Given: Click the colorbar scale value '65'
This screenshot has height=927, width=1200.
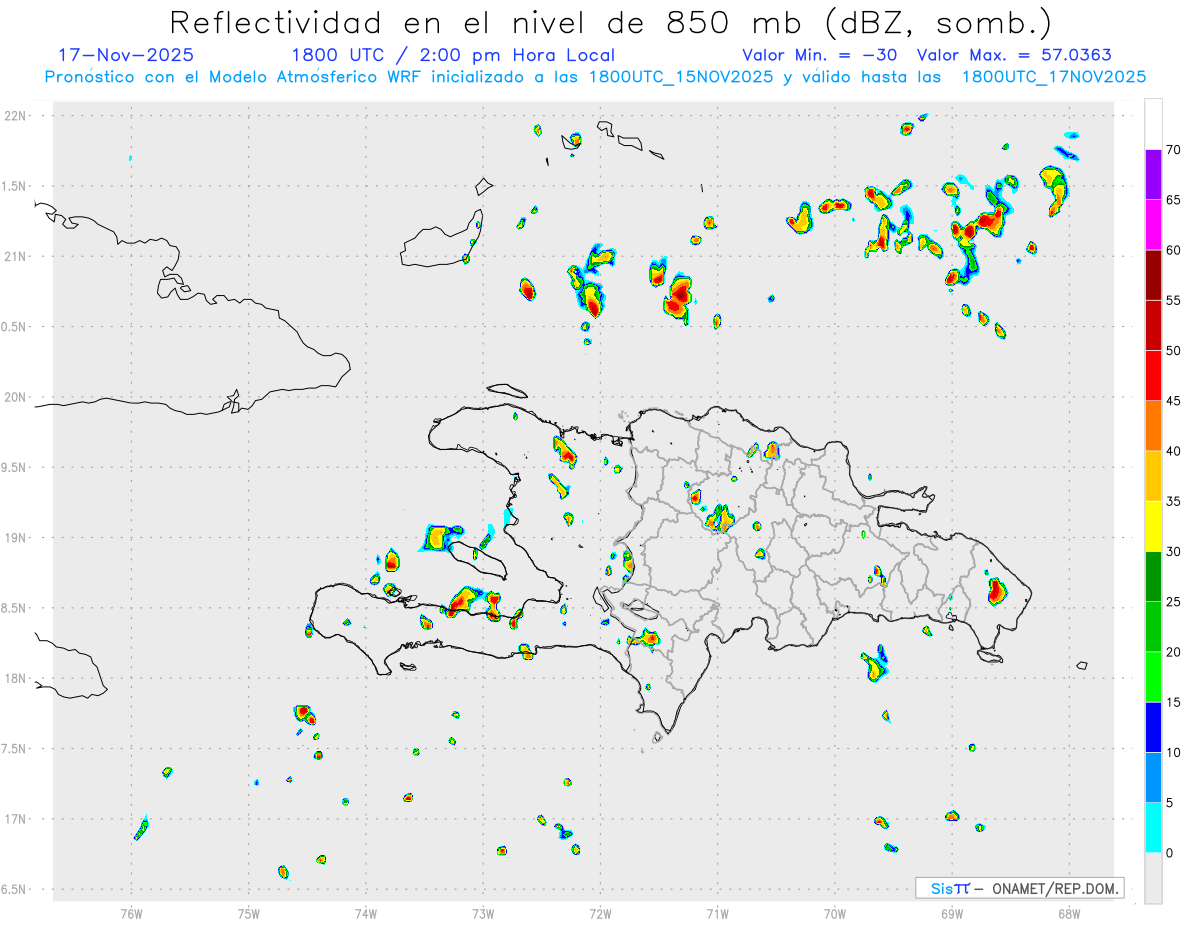Looking at the screenshot, I should [1174, 200].
